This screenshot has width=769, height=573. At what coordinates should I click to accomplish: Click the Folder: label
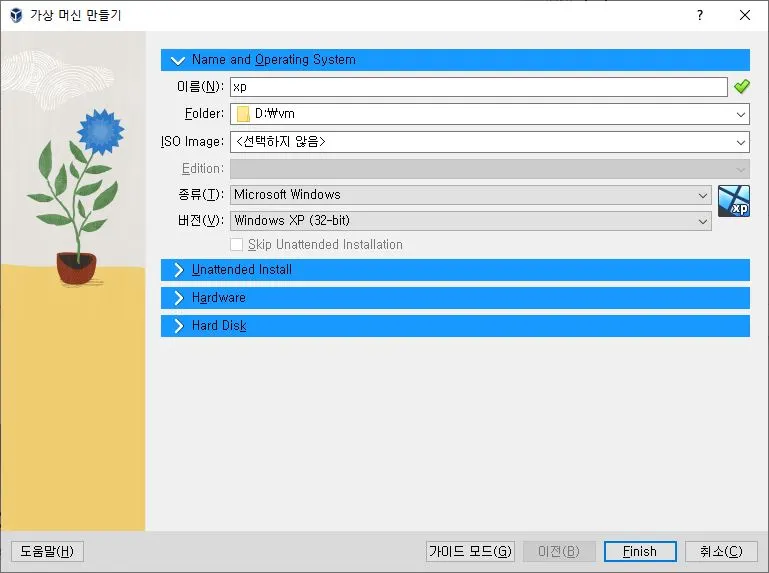204,114
